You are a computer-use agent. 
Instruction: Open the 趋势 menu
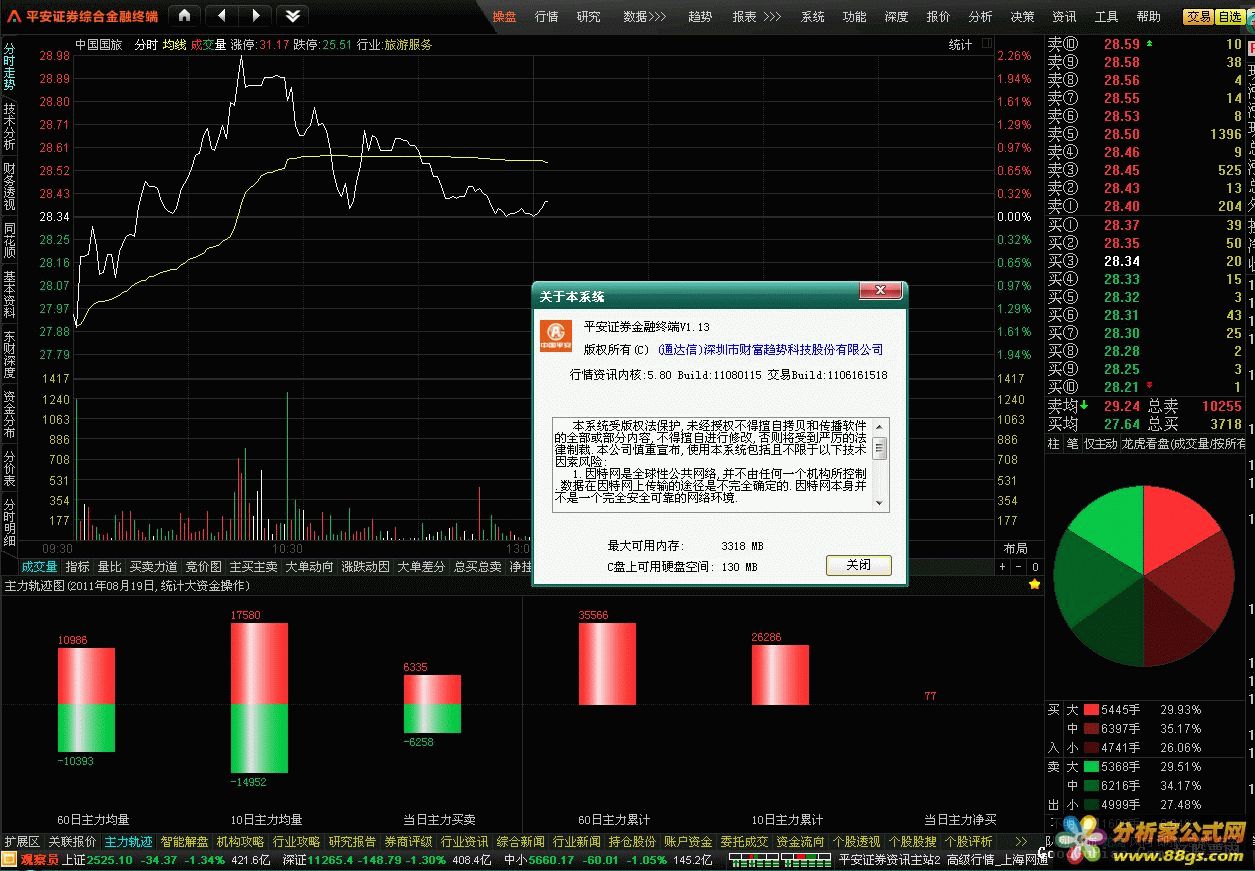pyautogui.click(x=700, y=17)
